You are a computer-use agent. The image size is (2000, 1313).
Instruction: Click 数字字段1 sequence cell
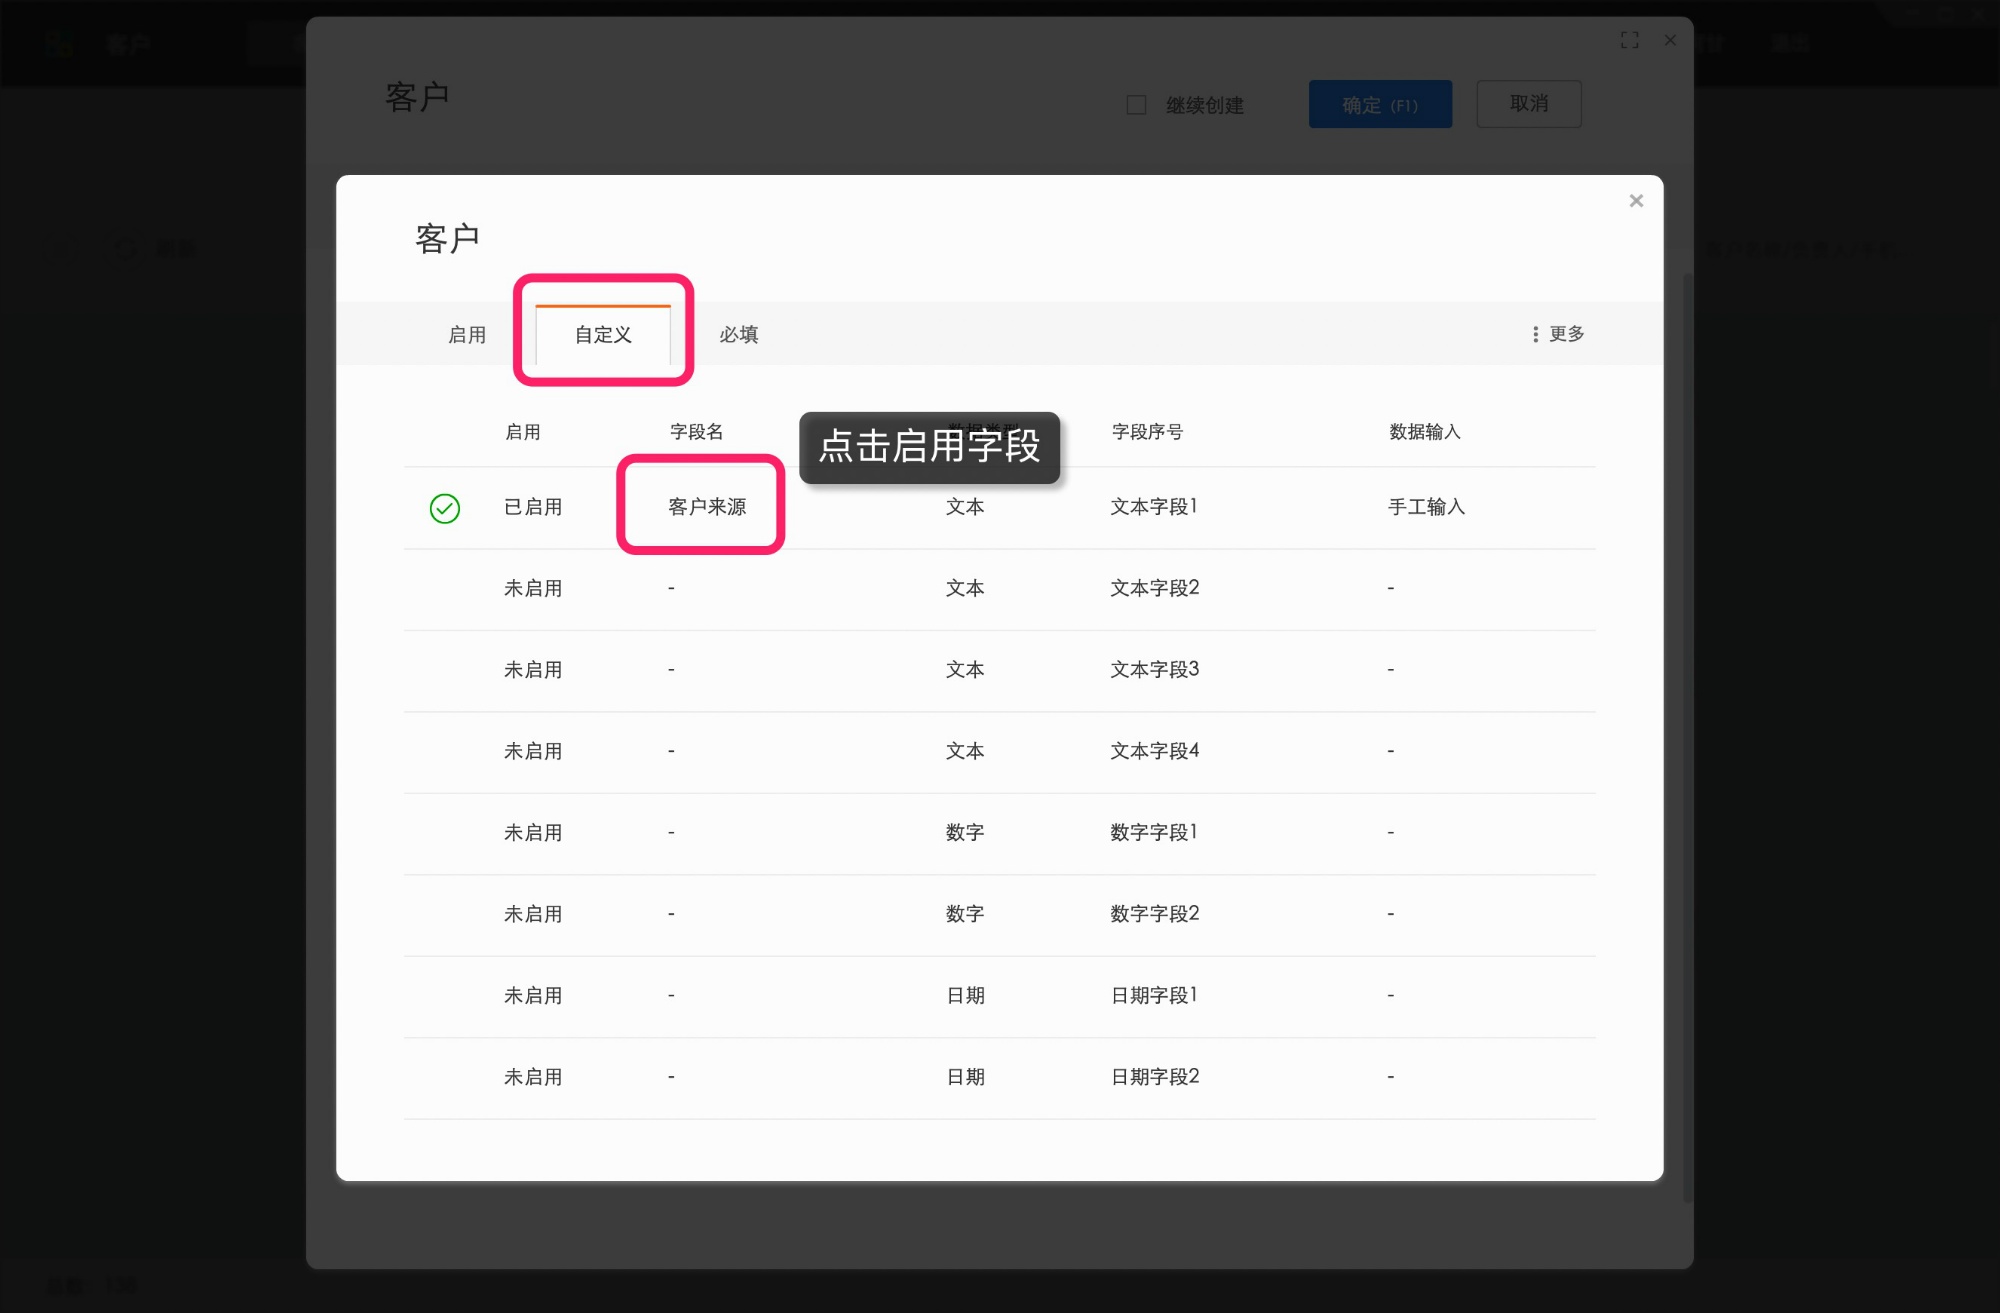point(1154,832)
